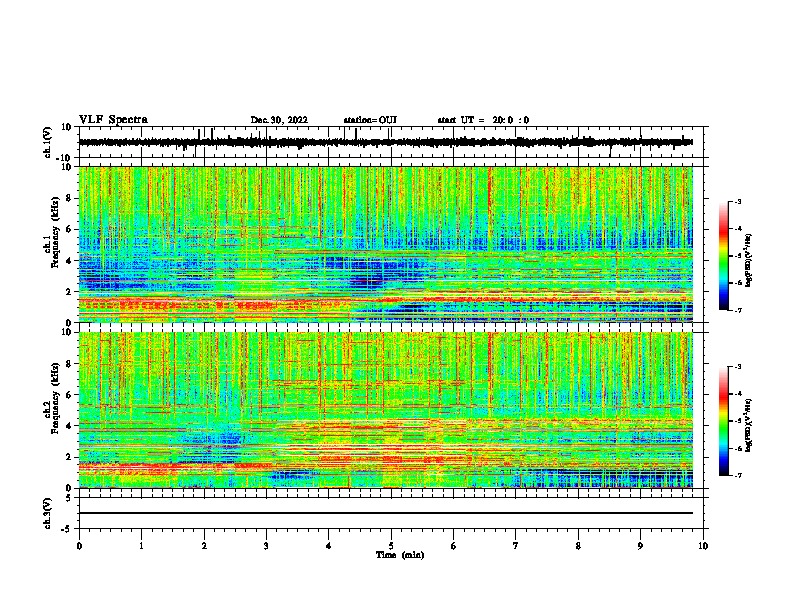Image resolution: width=792 pixels, height=612 pixels.
Task: Click time axis tick label "5"
Action: coord(391,546)
